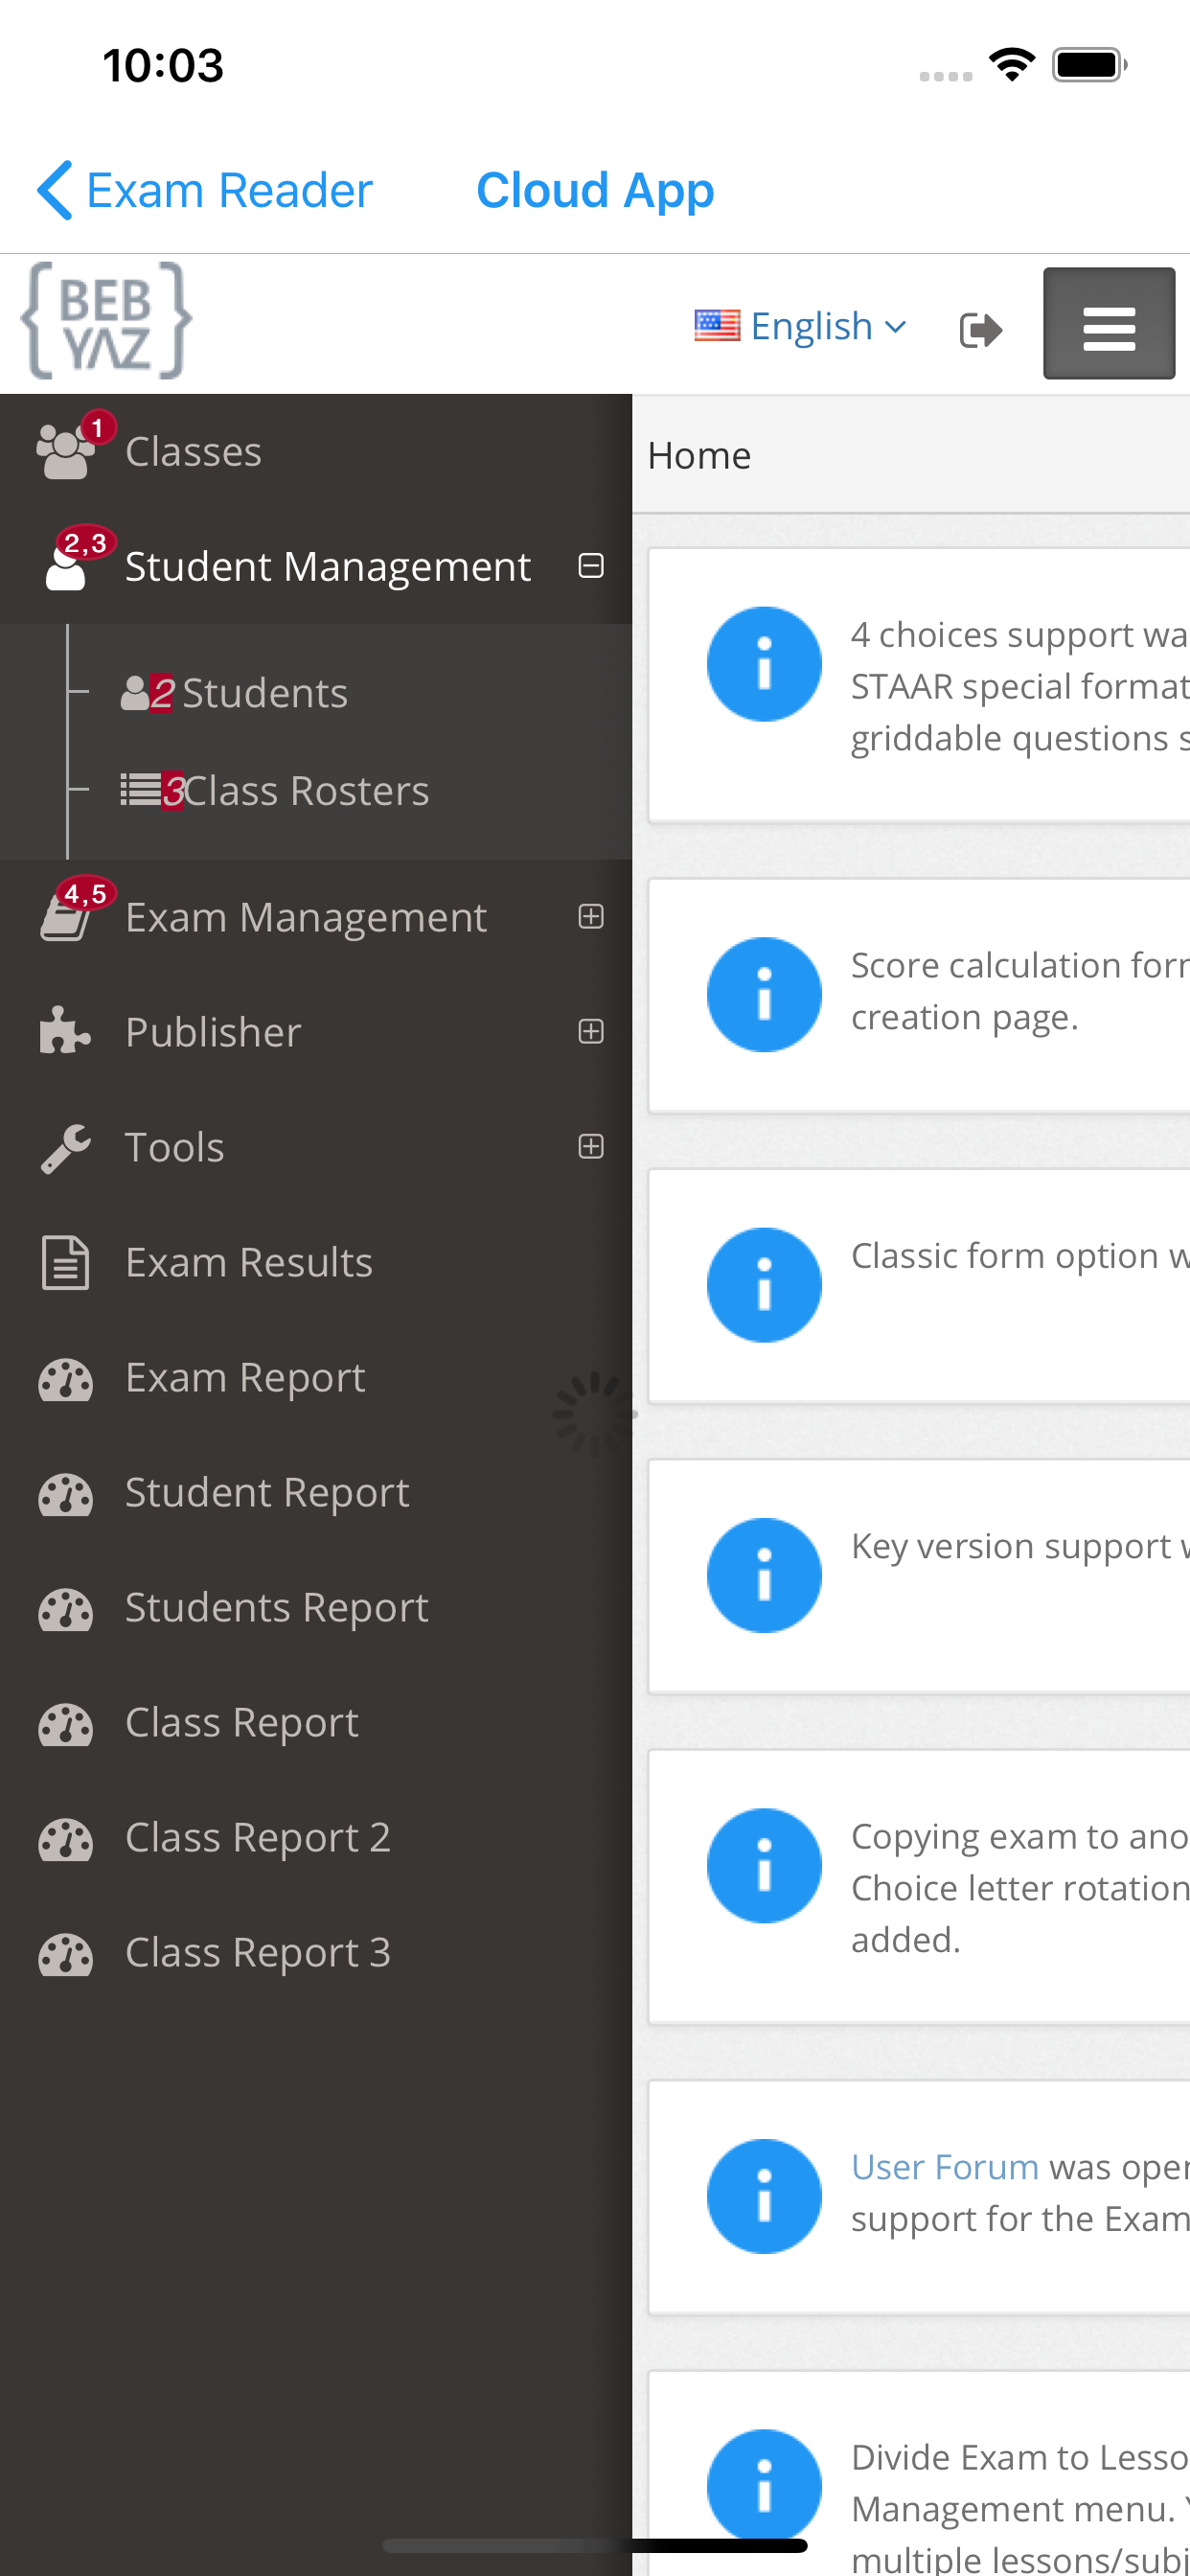Image resolution: width=1190 pixels, height=2576 pixels.
Task: Open Students Report page
Action: pos(316,1607)
